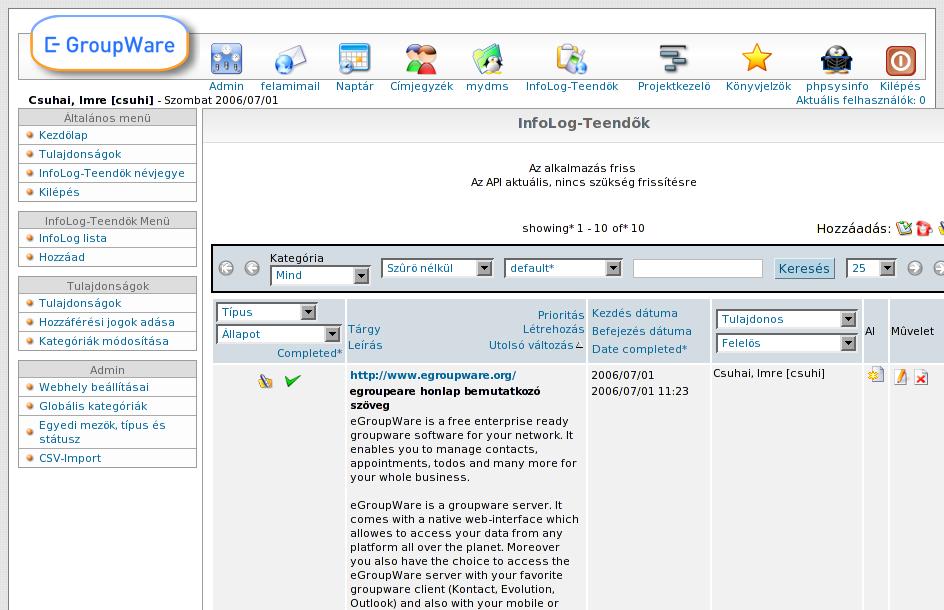Open the Könyvjelzők star icon
Screen dimensions: 944x610
click(x=757, y=58)
